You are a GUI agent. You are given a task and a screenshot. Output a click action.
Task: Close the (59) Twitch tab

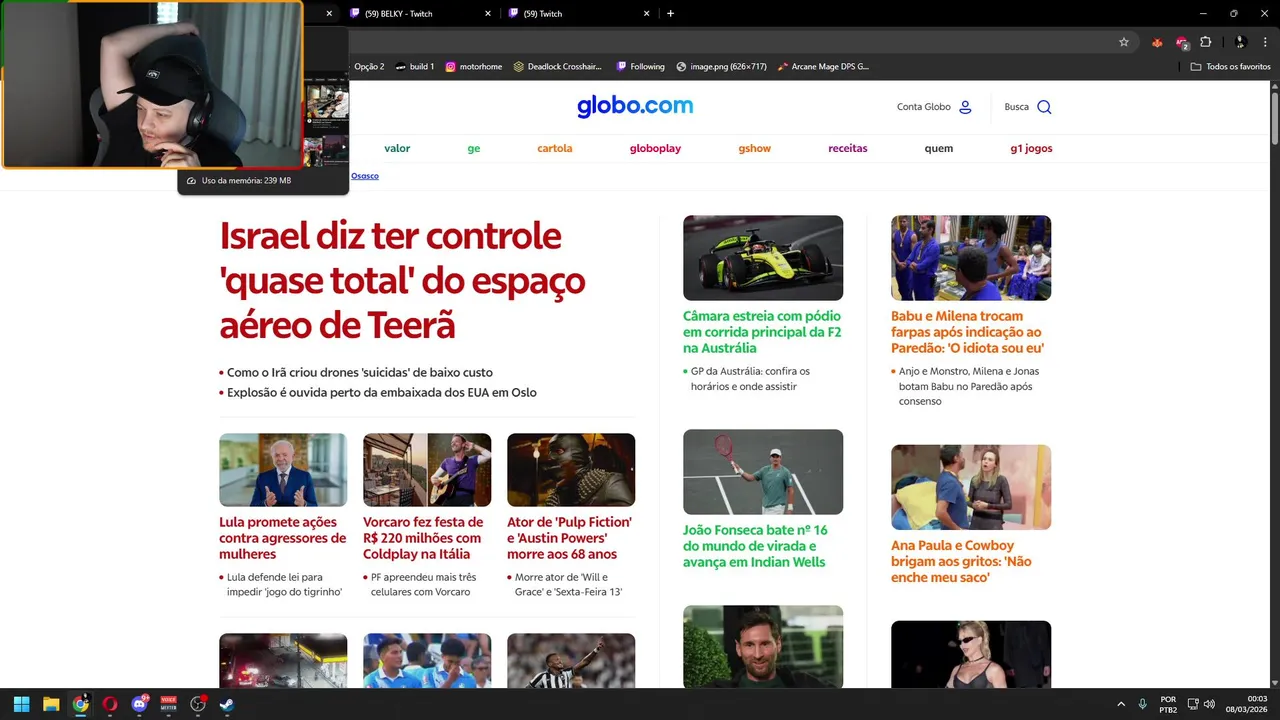(x=646, y=14)
